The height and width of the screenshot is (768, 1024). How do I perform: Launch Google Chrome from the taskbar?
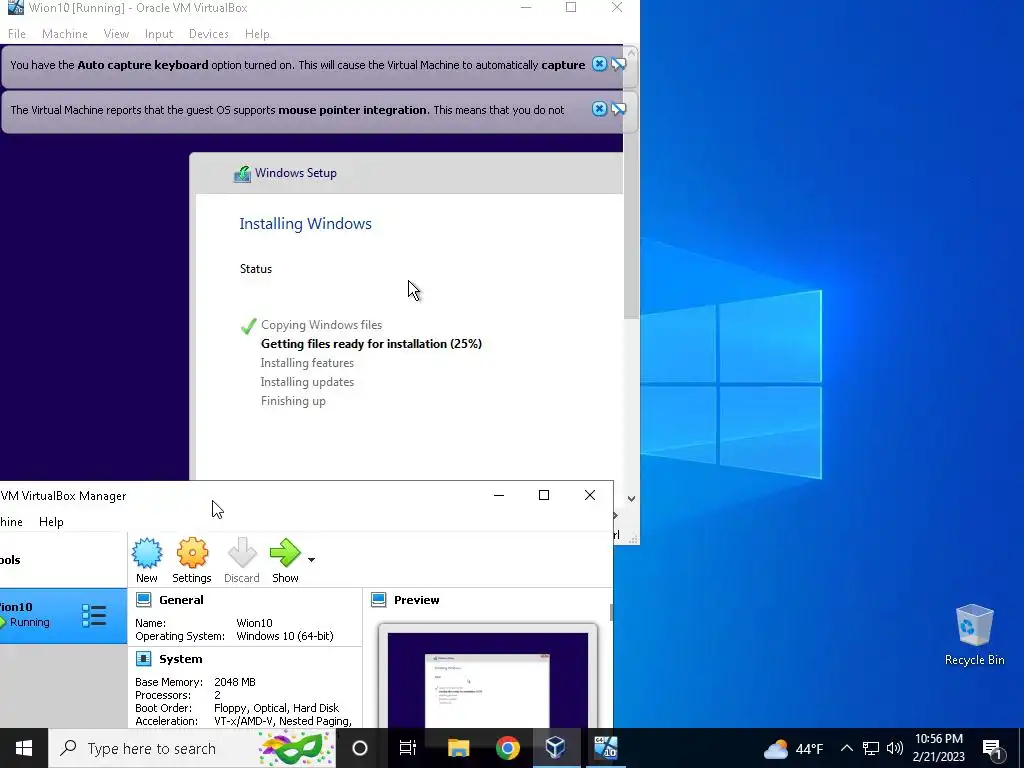507,748
